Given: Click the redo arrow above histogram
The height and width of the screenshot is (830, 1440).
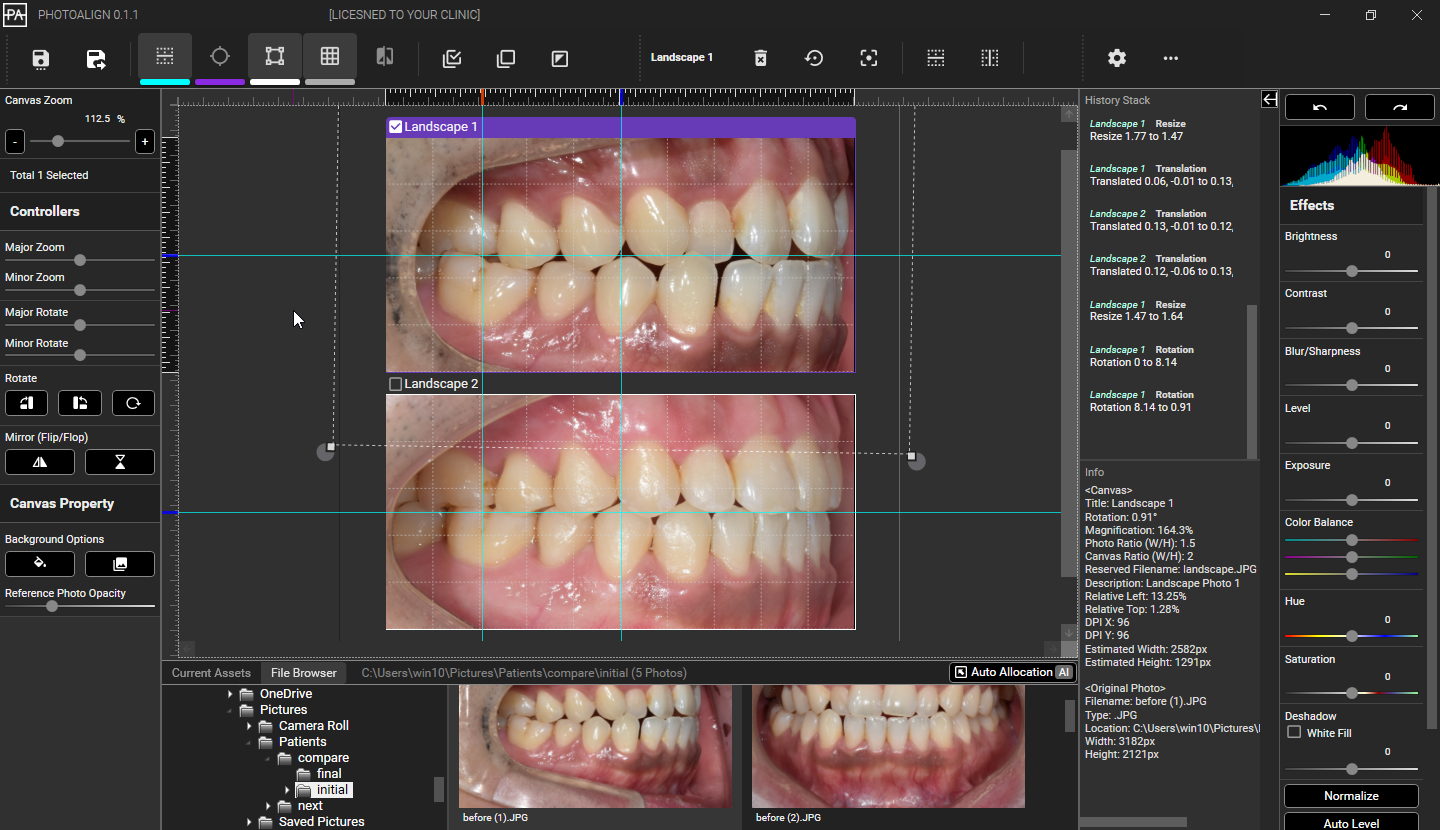Looking at the screenshot, I should coord(1400,107).
